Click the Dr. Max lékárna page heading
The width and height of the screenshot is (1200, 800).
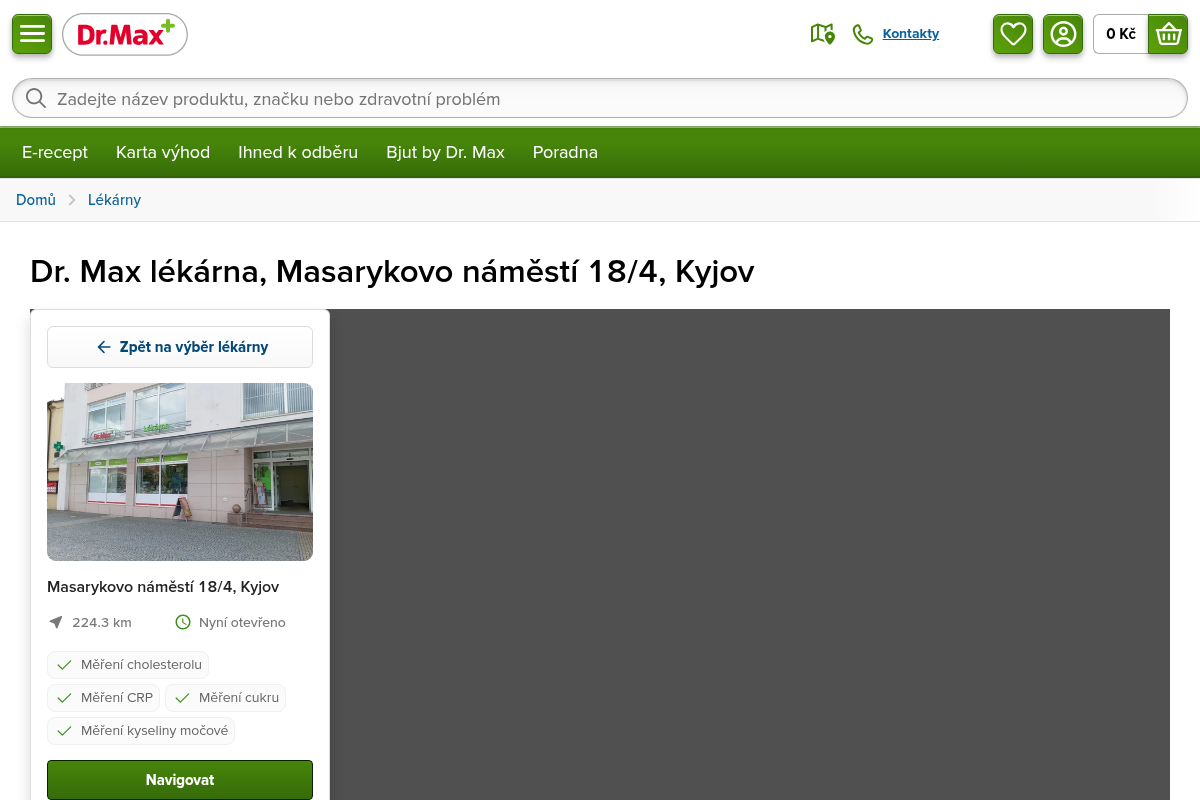(392, 271)
